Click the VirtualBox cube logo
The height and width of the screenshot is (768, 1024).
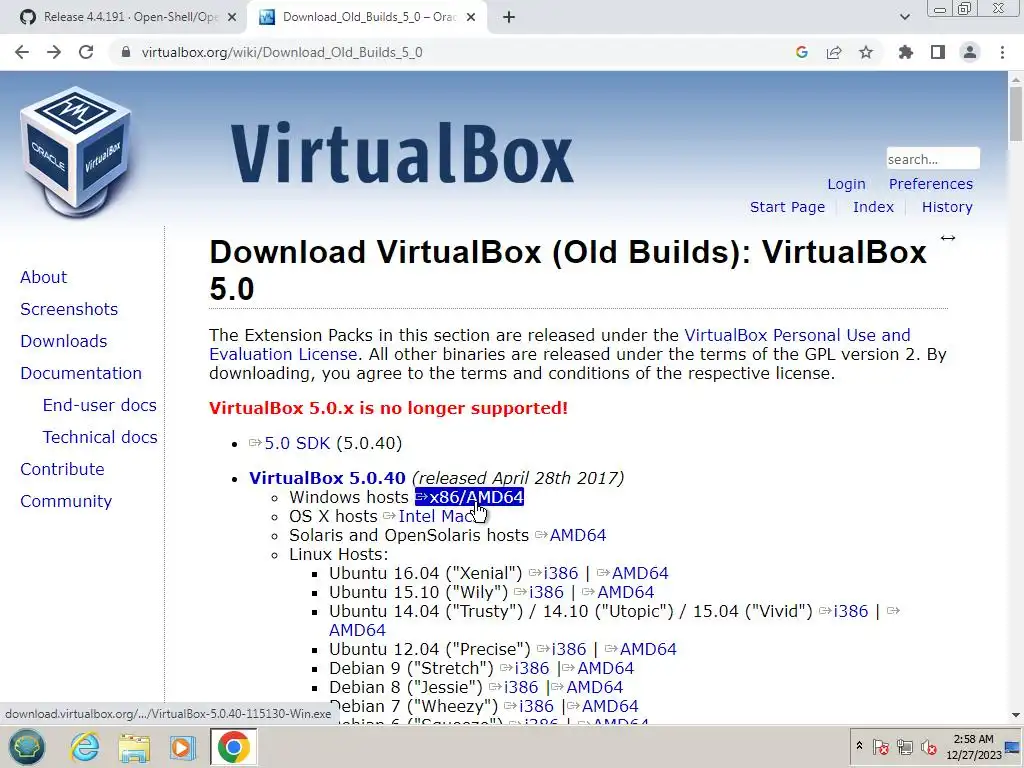(x=76, y=152)
